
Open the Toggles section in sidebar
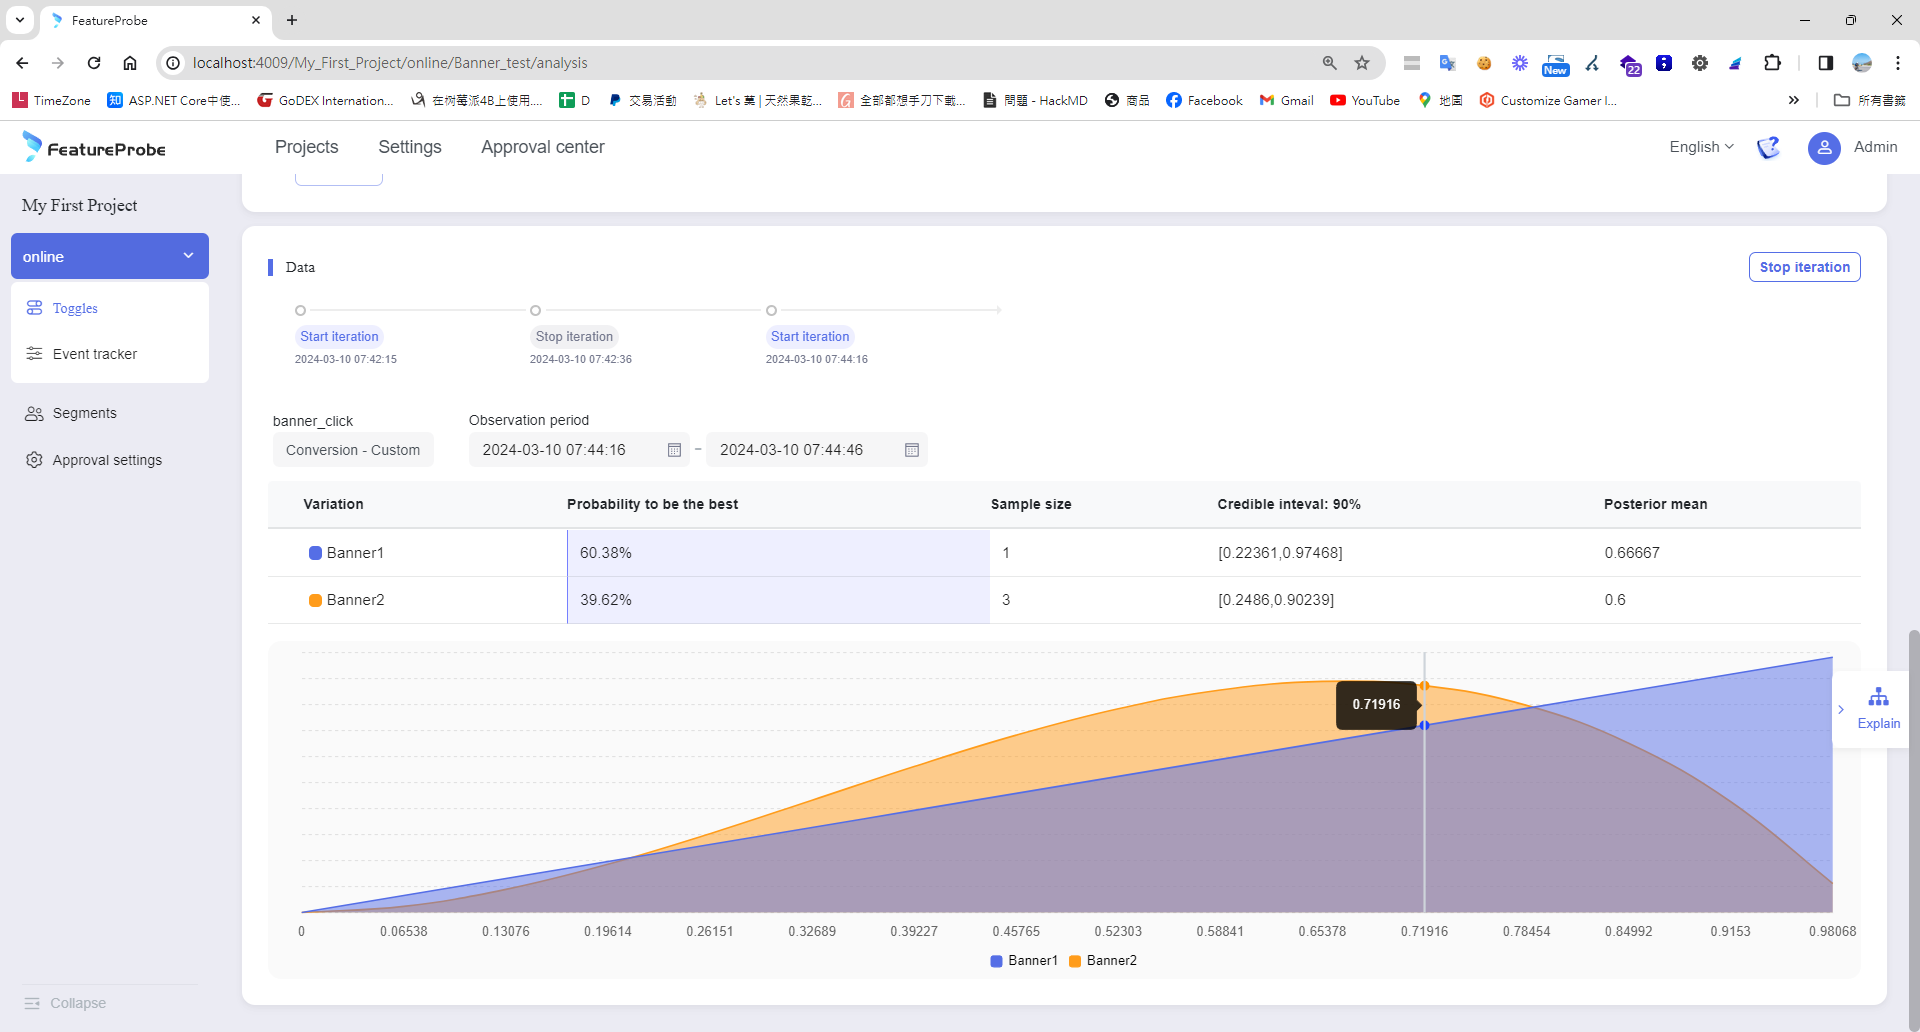pos(75,308)
